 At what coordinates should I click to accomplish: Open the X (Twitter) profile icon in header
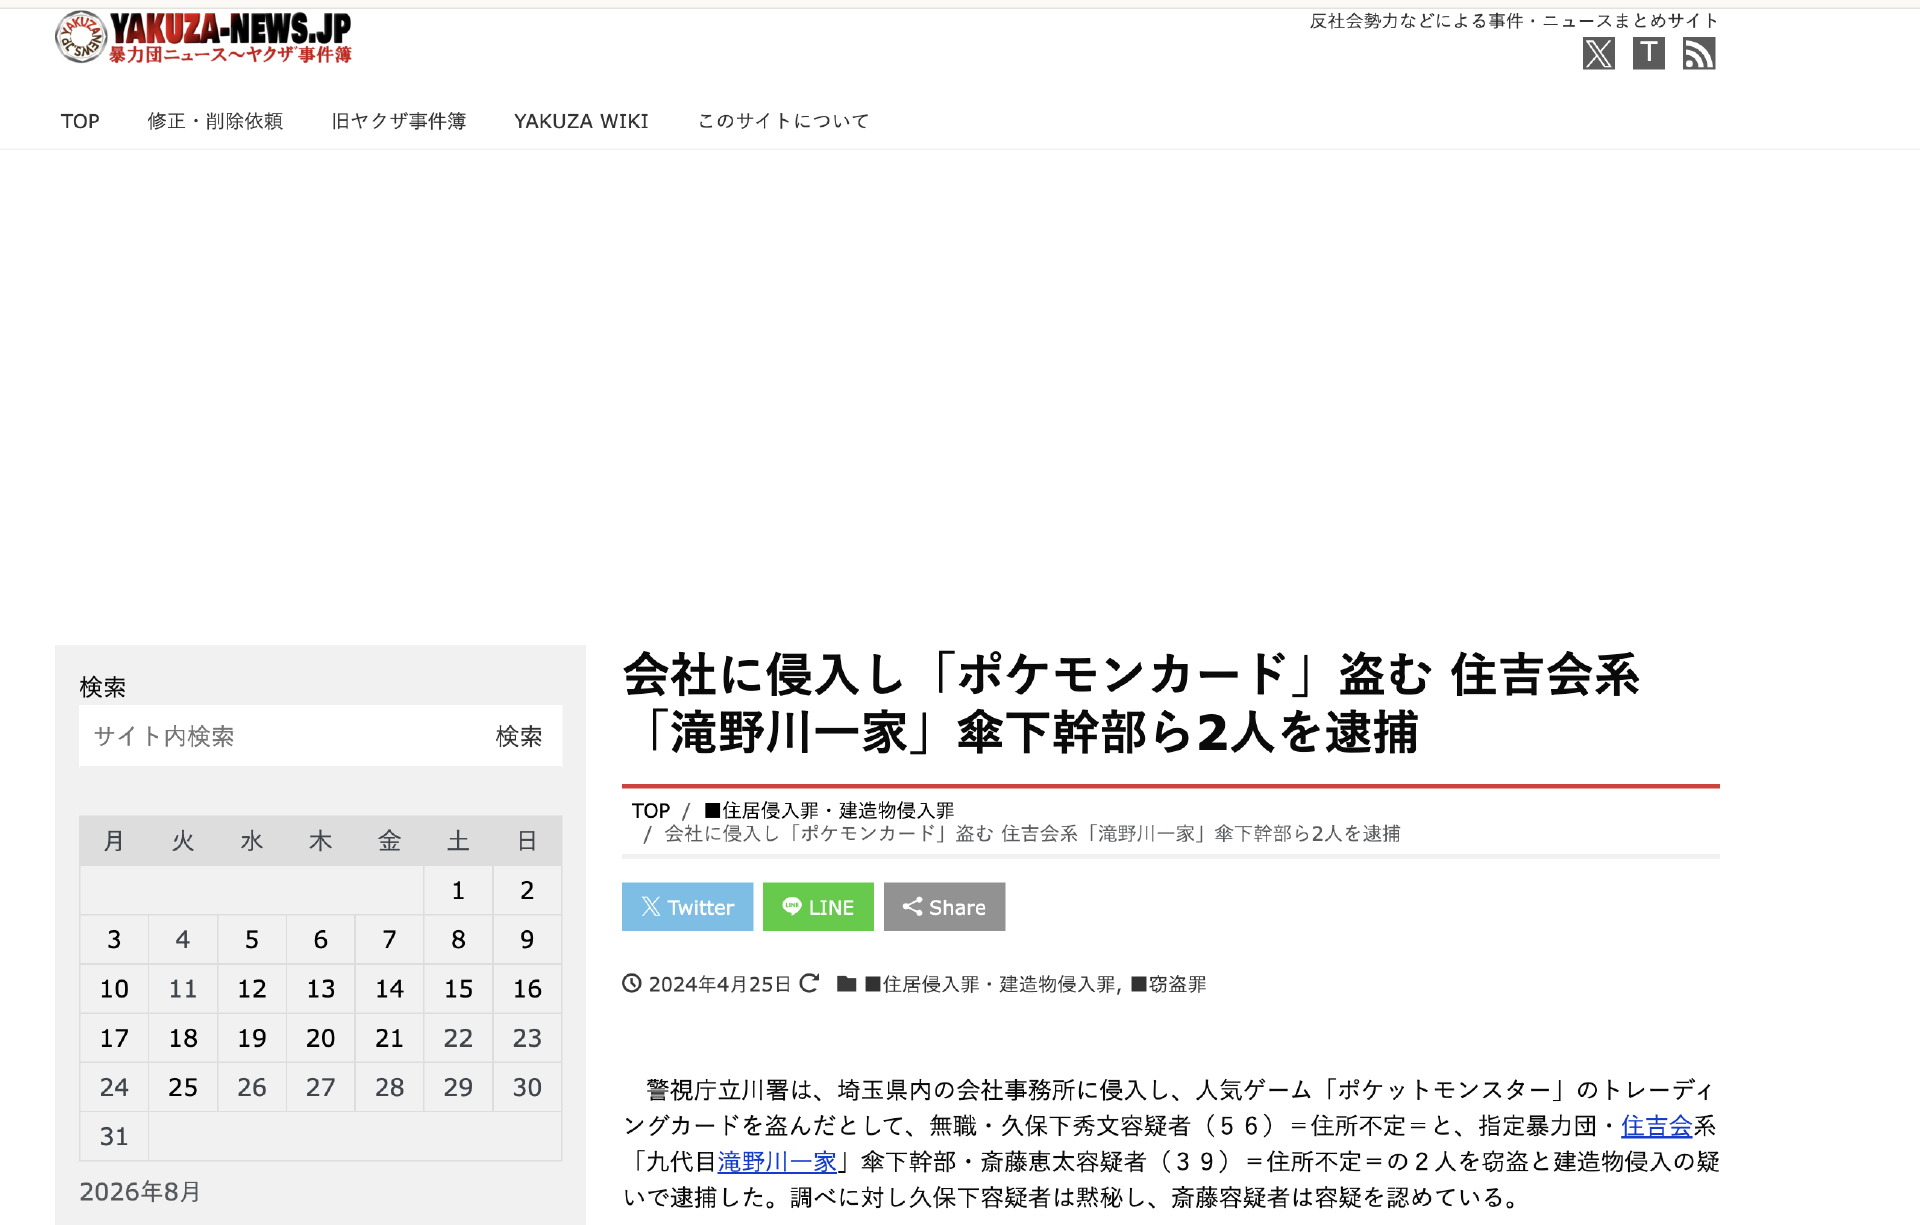[x=1599, y=53]
